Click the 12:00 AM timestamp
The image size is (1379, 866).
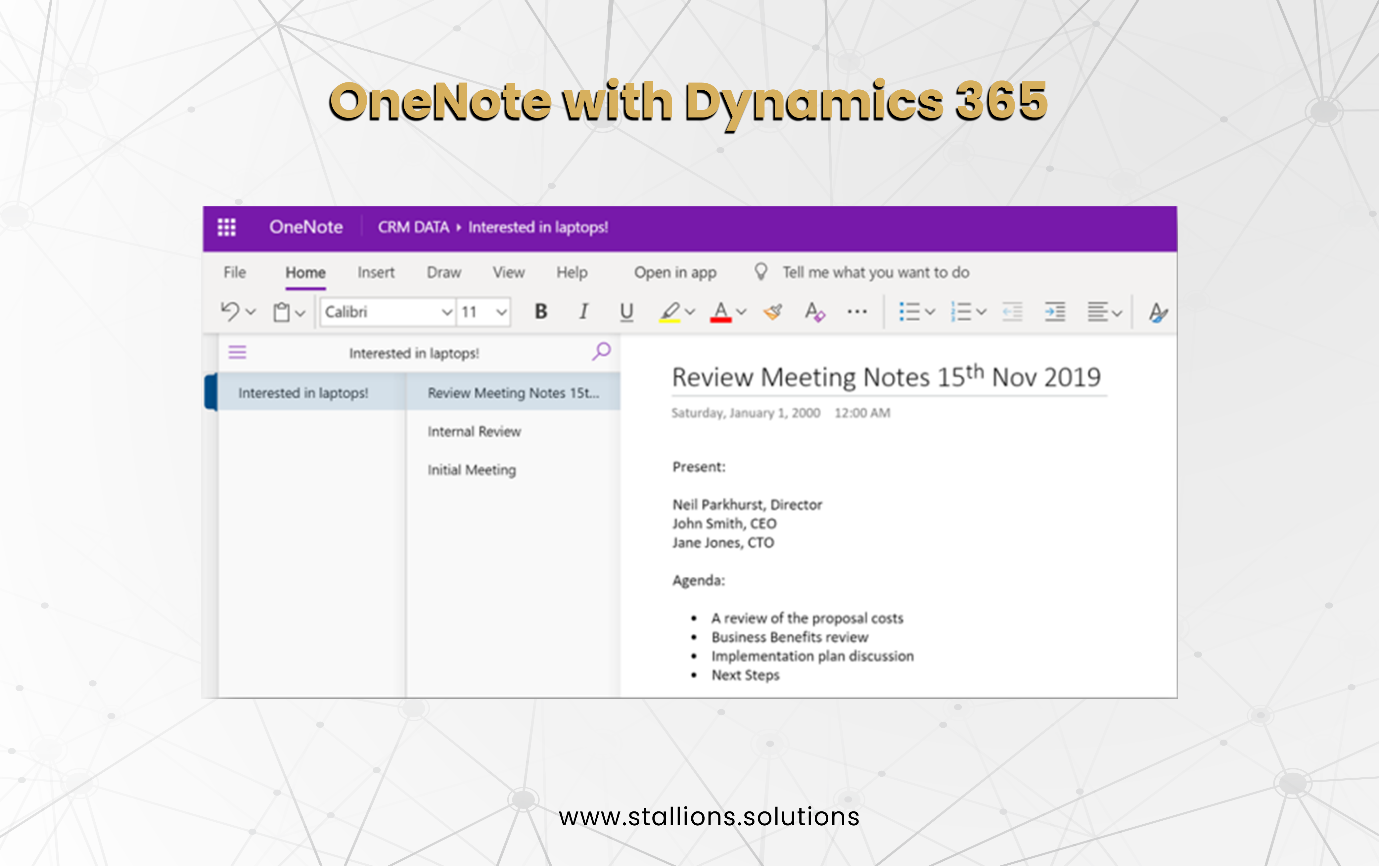pyautogui.click(x=862, y=412)
